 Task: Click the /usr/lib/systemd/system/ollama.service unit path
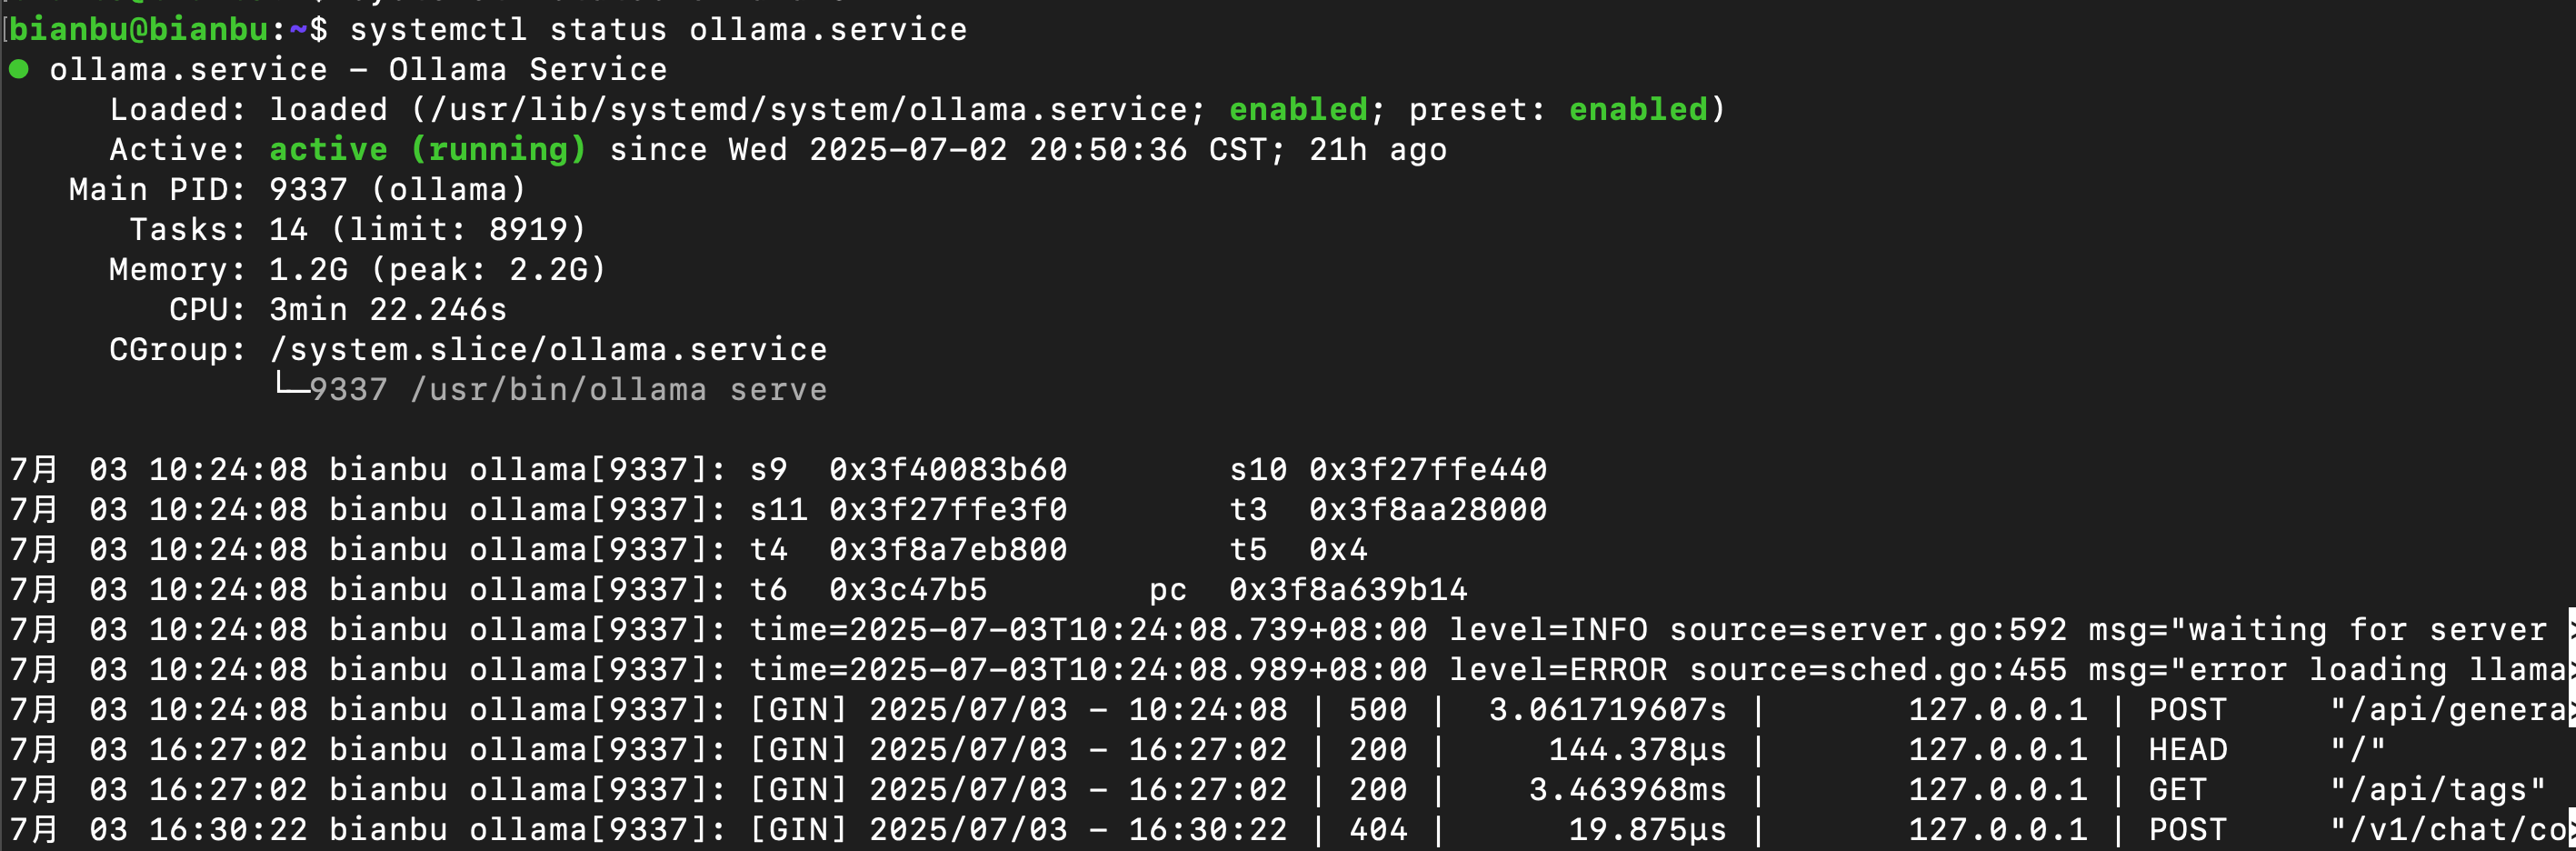(x=808, y=109)
